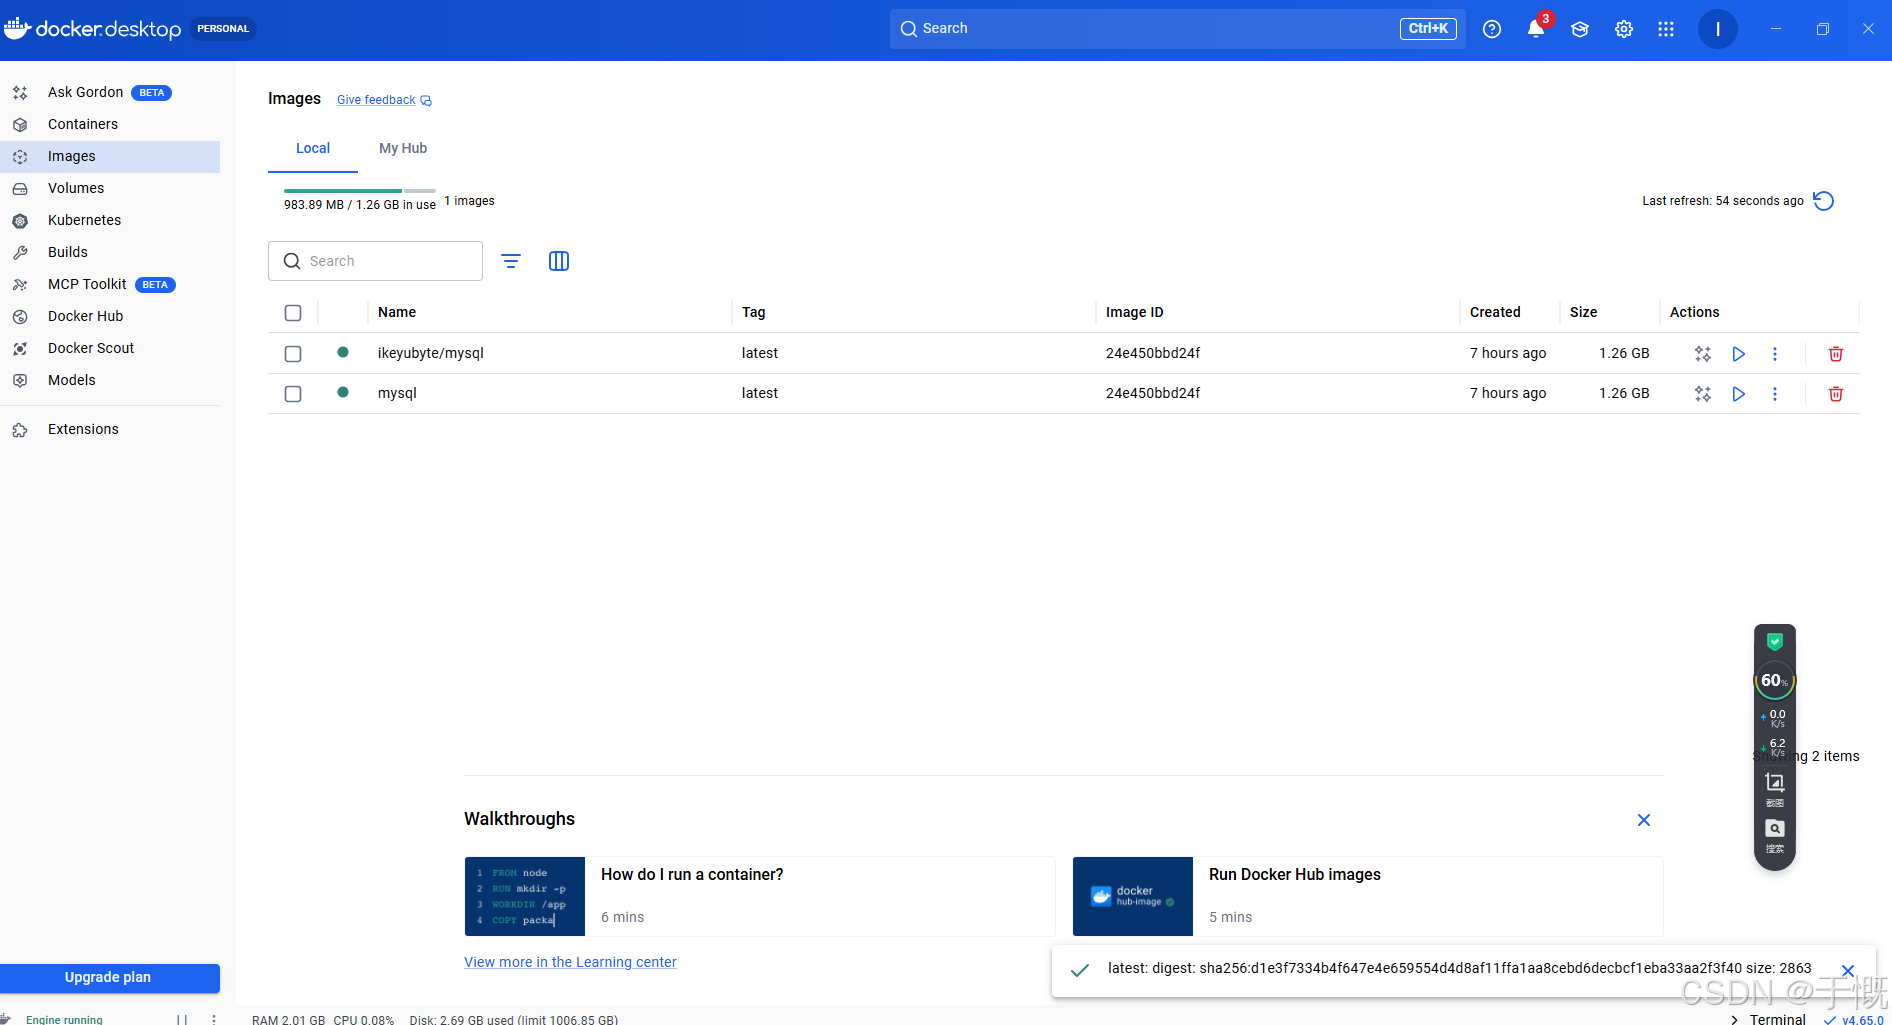
Task: Open the Builds section
Action: tap(110, 252)
